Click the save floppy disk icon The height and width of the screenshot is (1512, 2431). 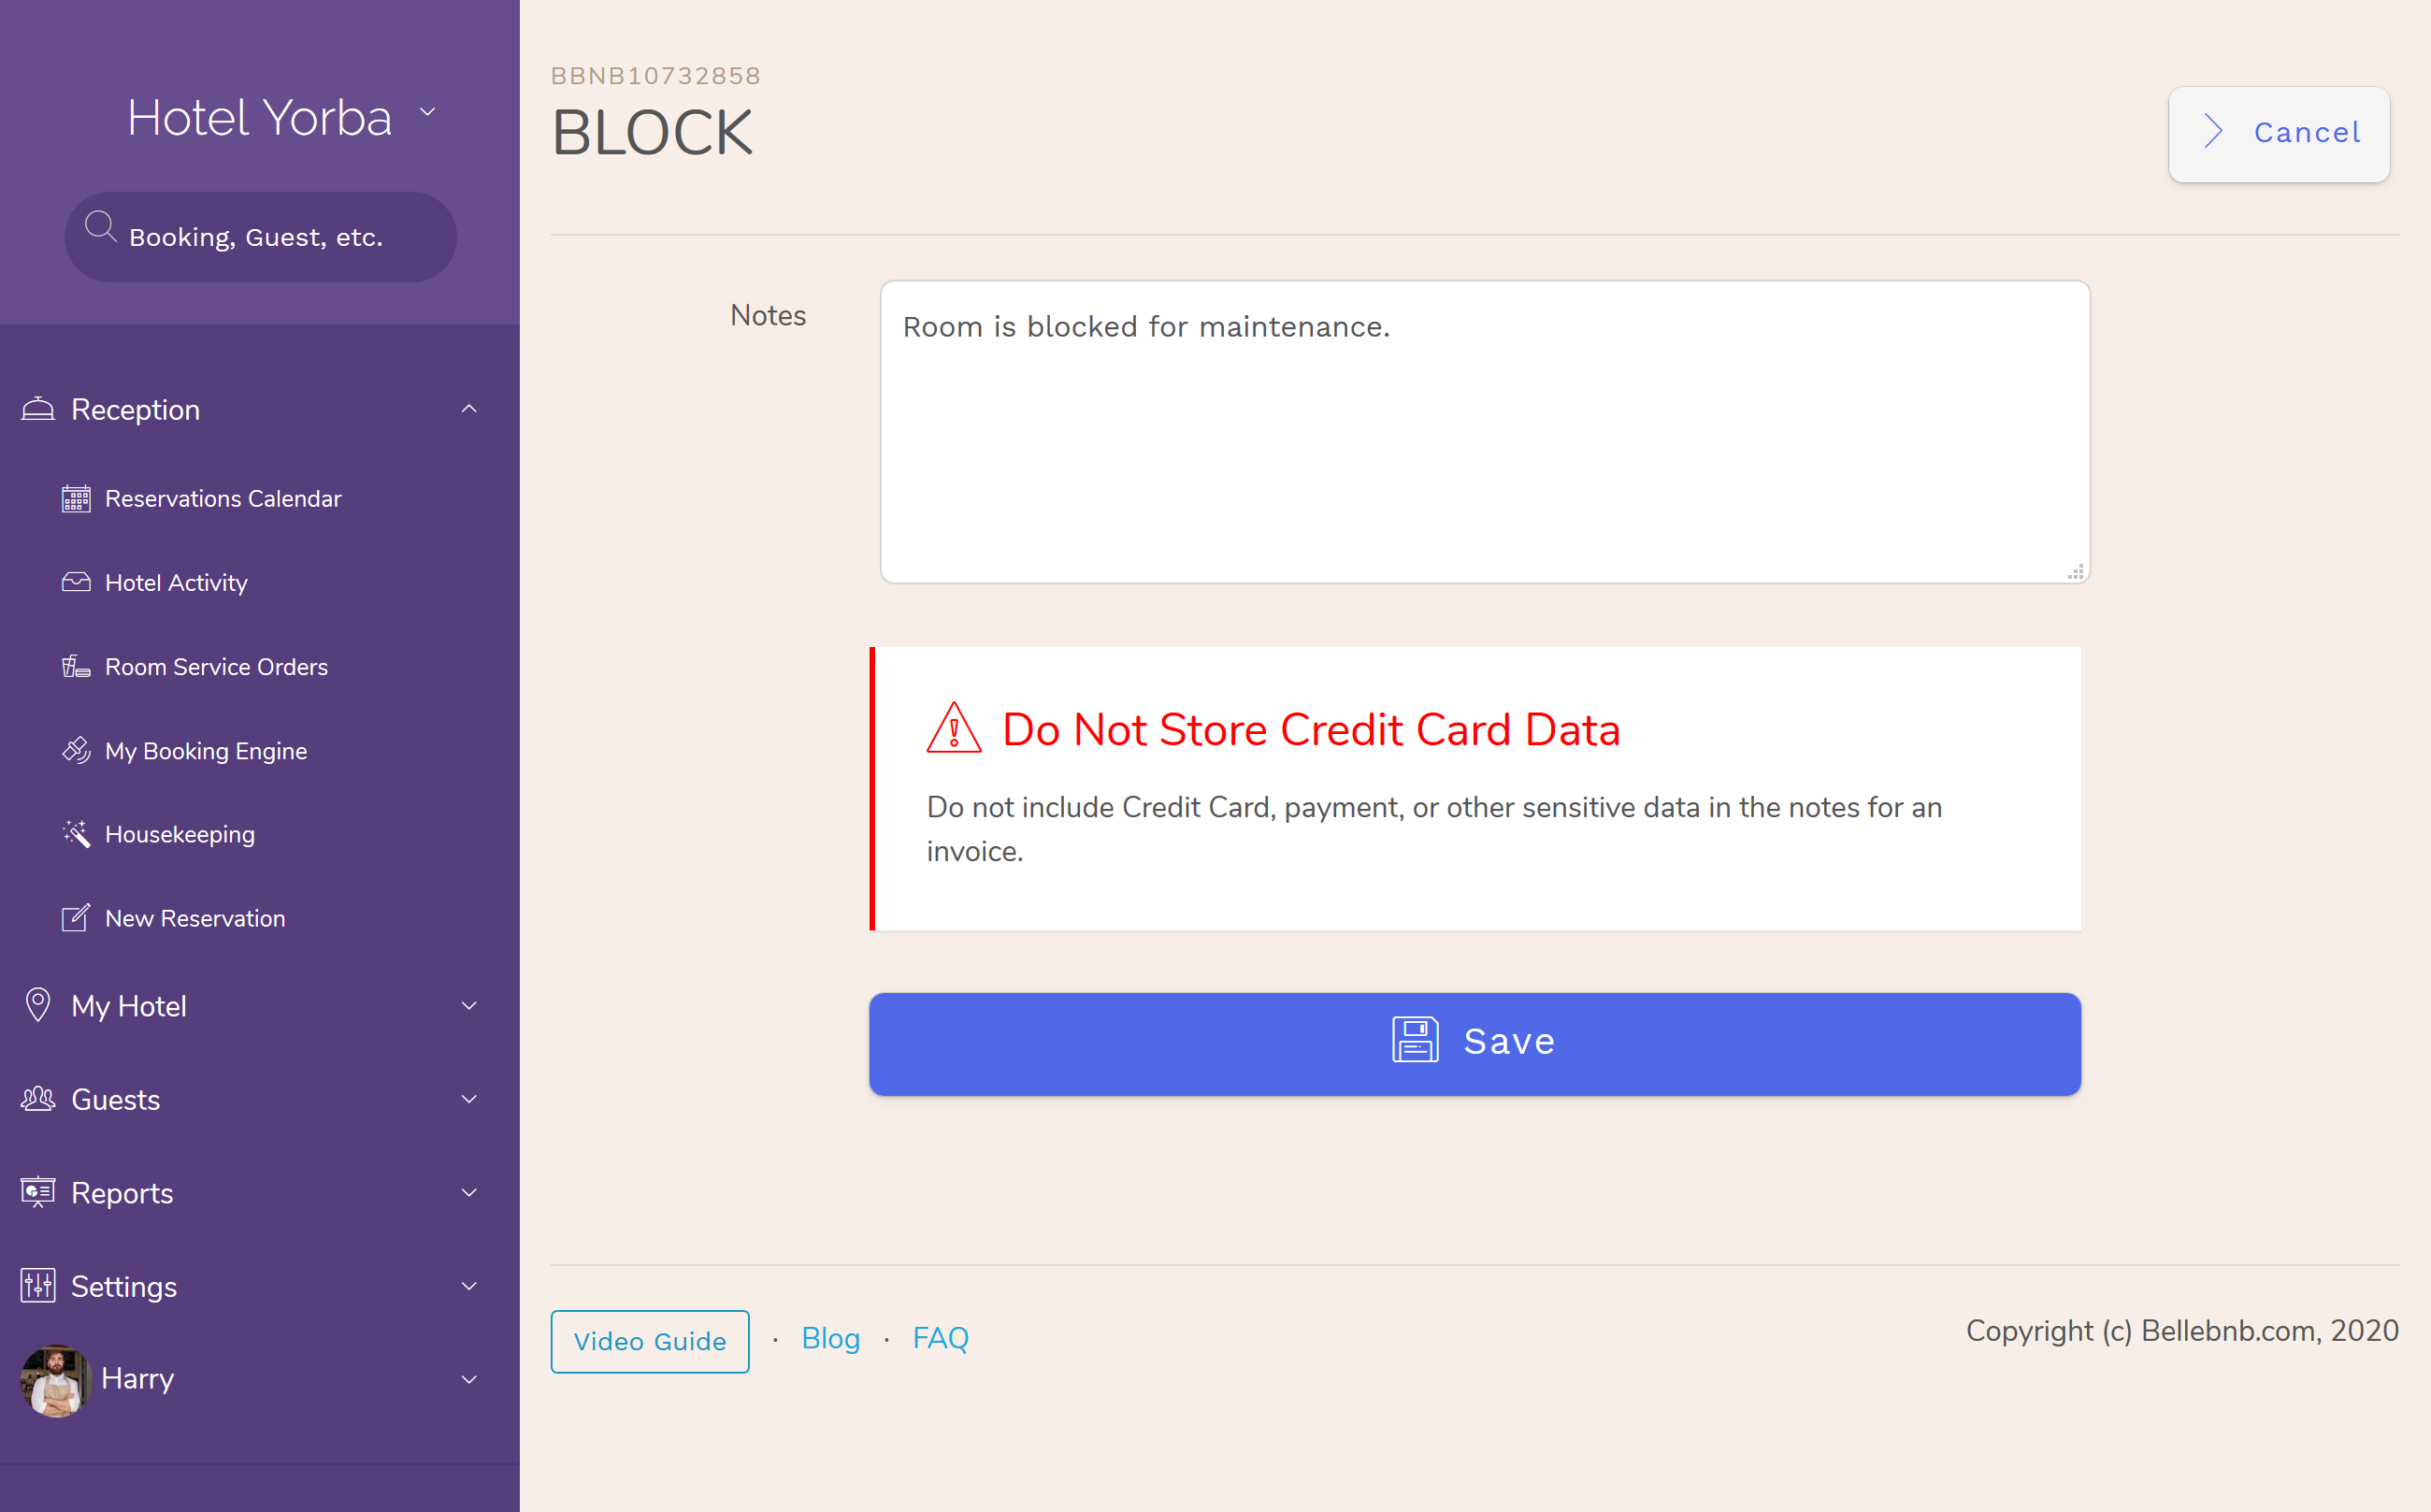pos(1416,1040)
